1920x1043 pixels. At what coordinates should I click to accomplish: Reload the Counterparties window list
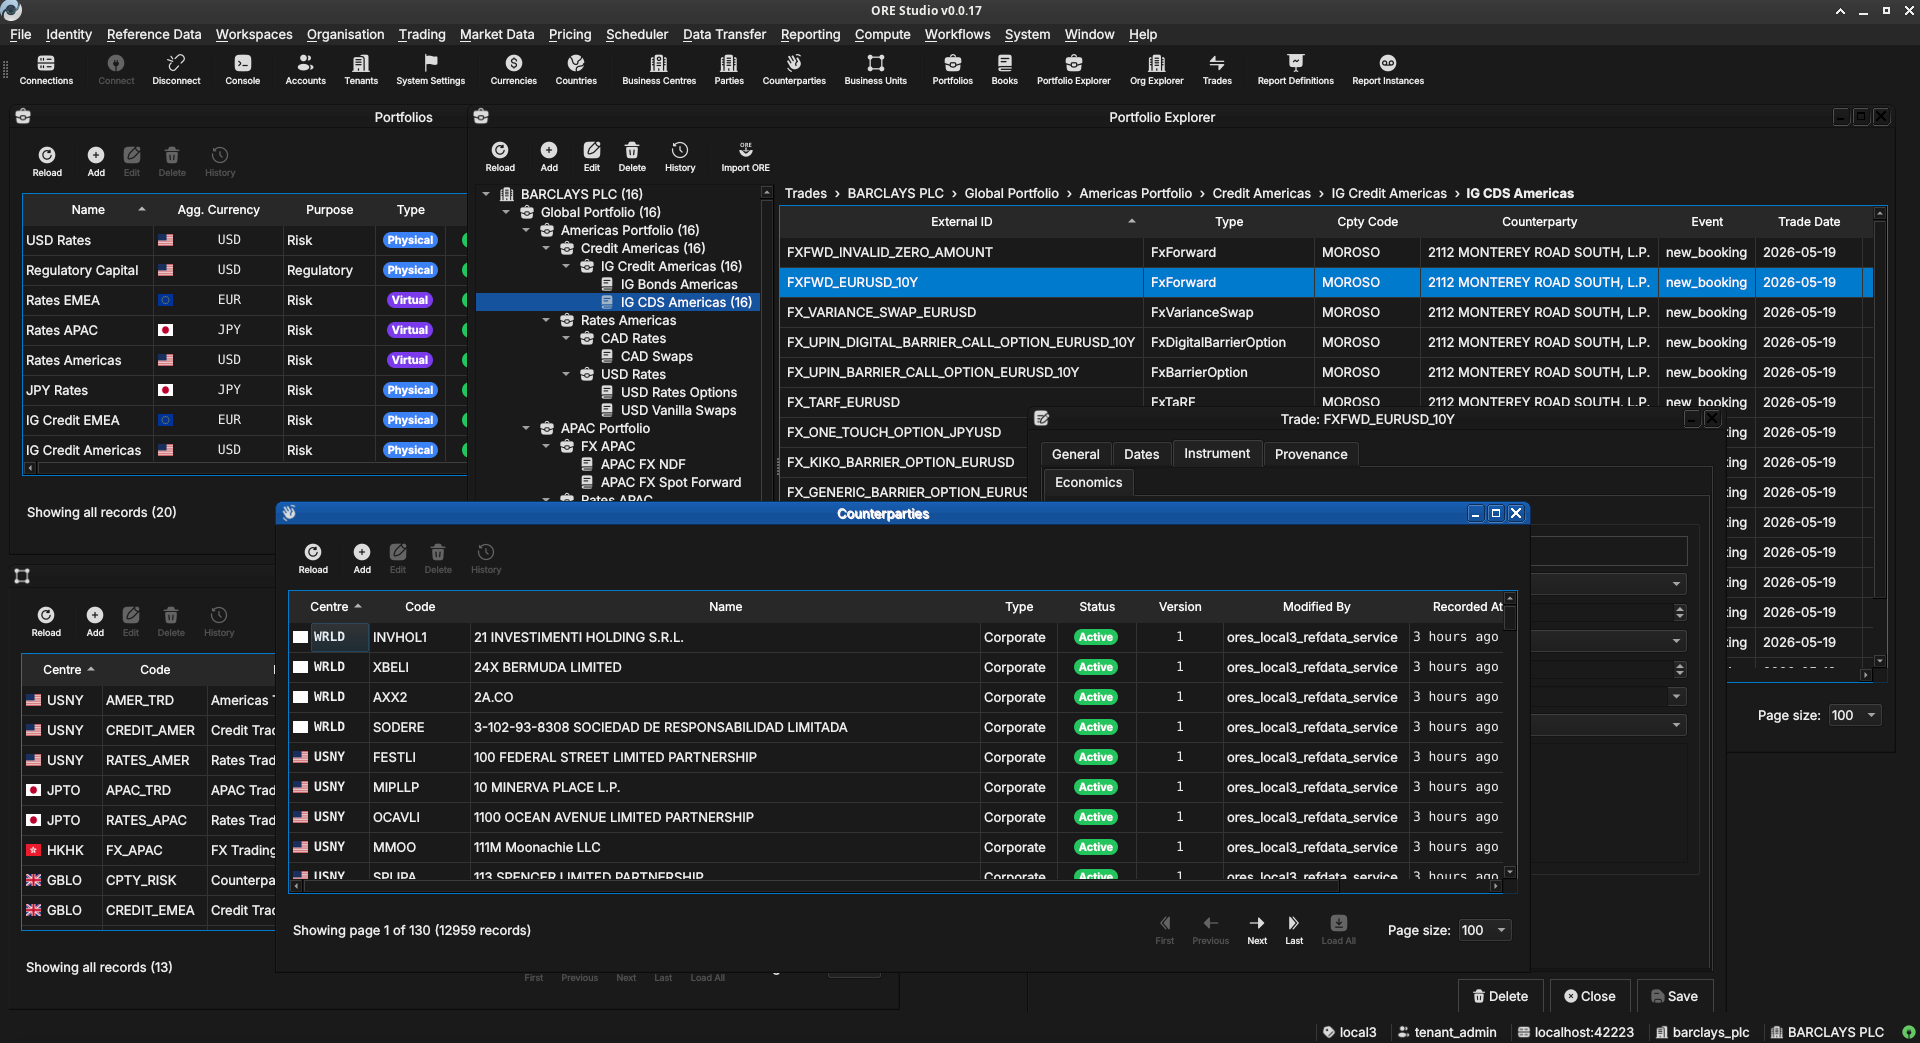pyautogui.click(x=313, y=559)
